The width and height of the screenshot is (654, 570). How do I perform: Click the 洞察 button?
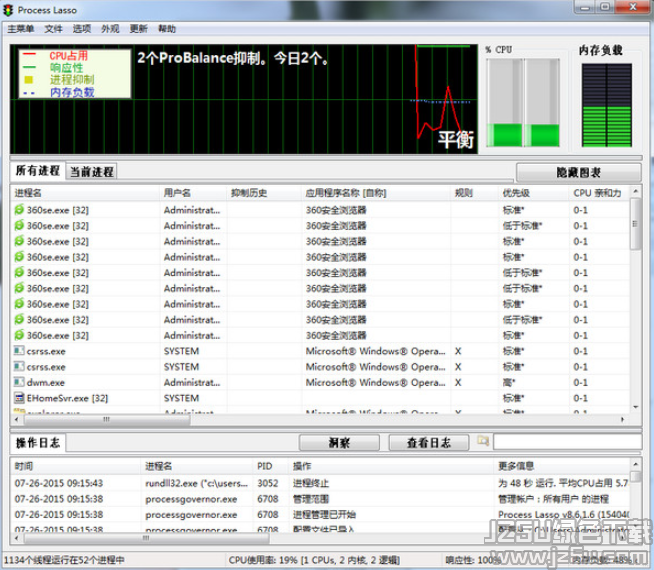click(x=339, y=442)
